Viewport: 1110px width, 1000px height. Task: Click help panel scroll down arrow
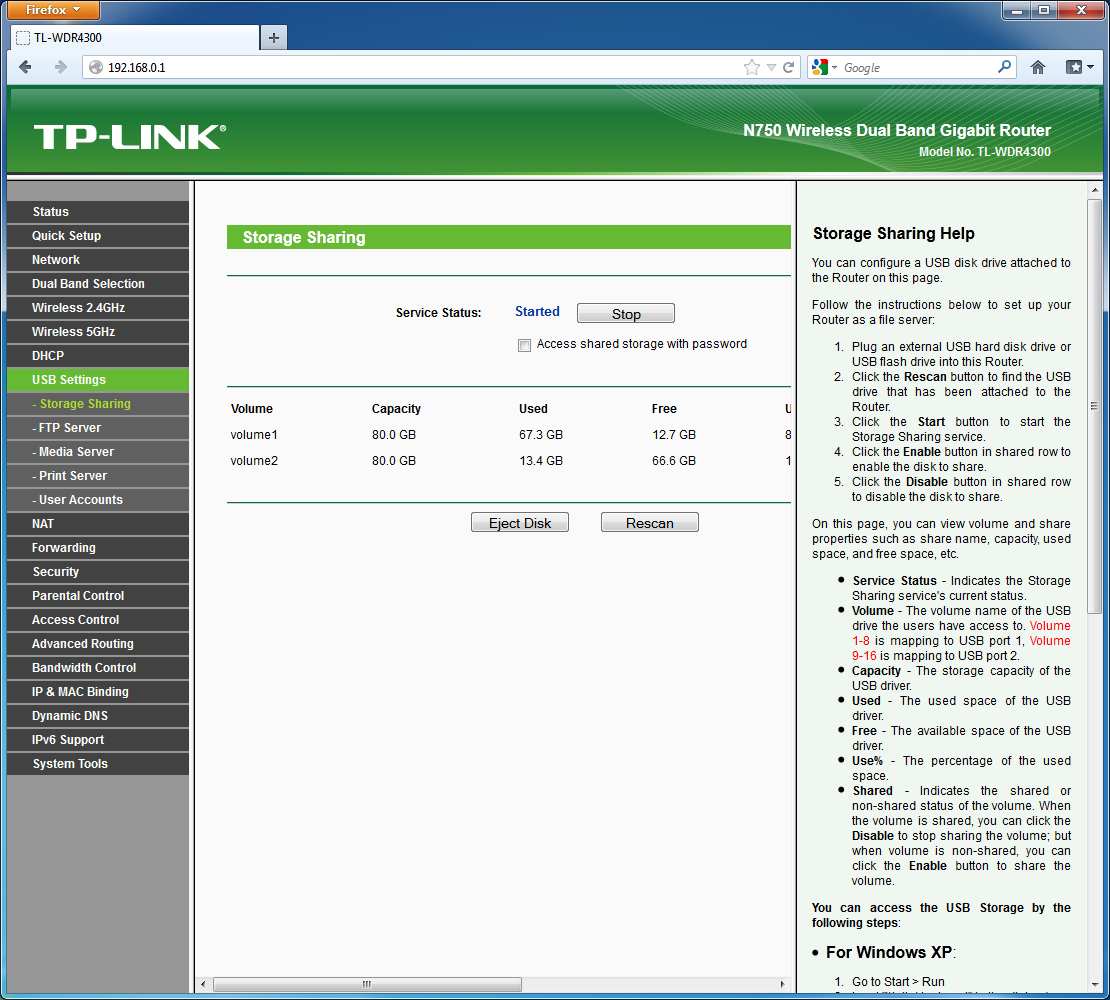[x=1094, y=984]
